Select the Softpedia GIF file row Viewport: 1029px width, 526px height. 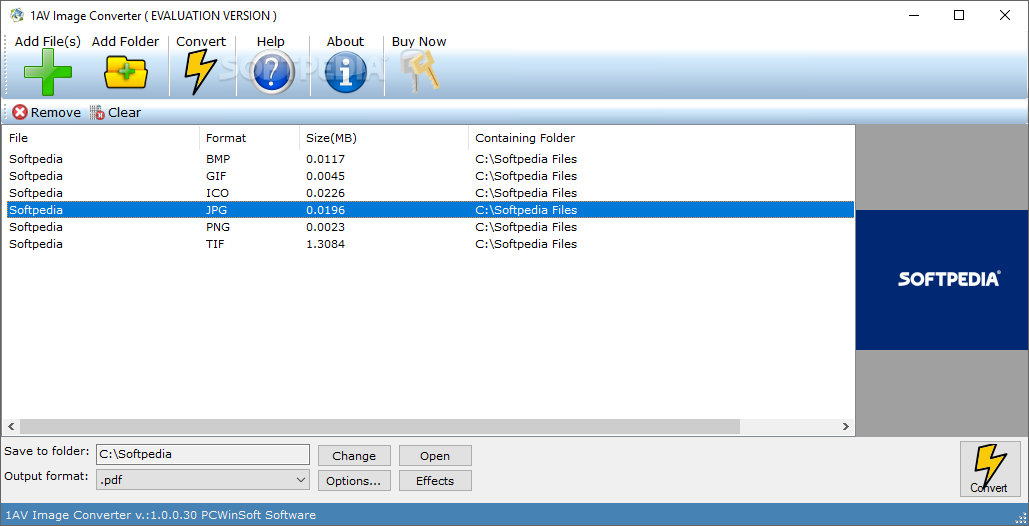[430, 176]
